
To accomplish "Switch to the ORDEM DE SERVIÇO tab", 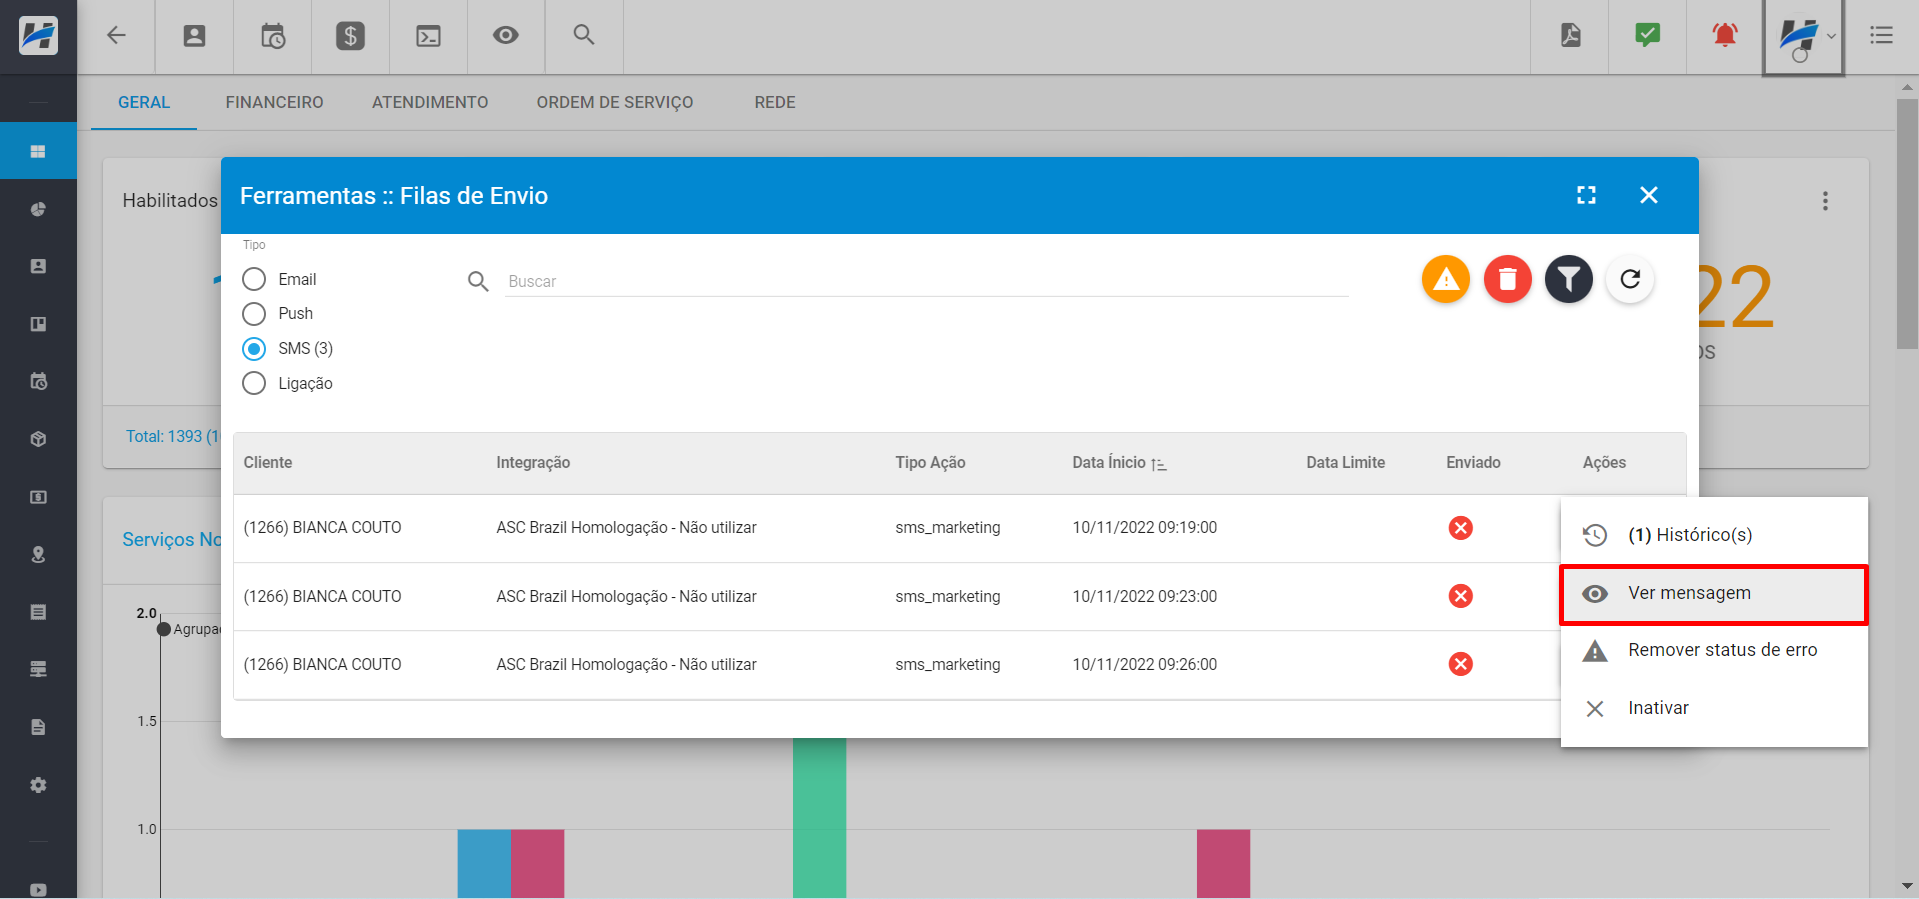I will point(615,102).
